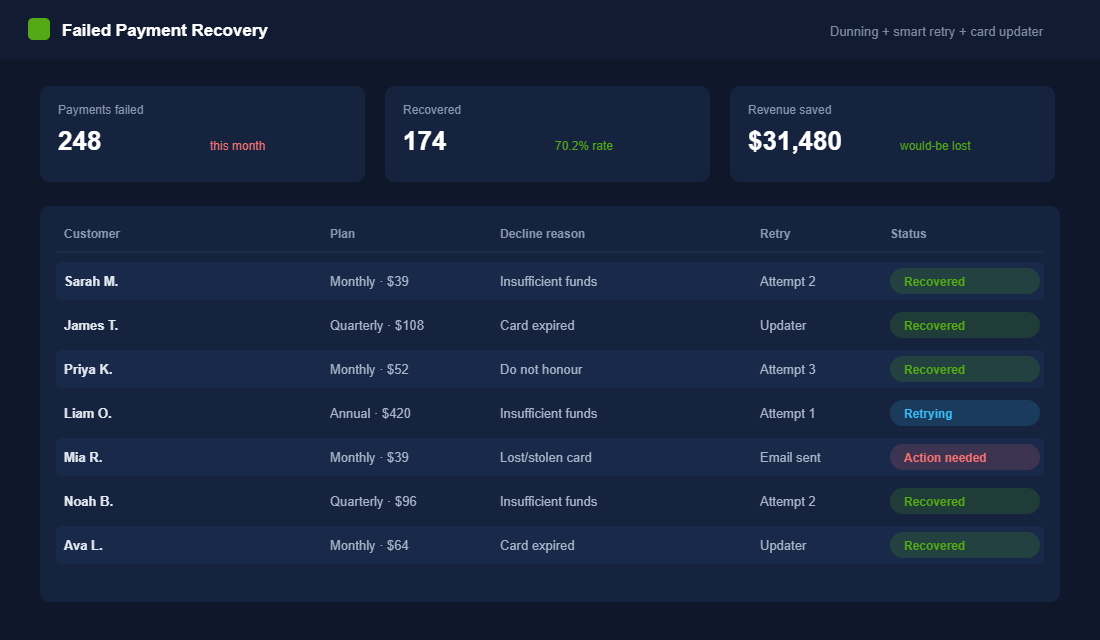Select the Revenue saved value $31,480
Screen dimensions: 1100x640
(794, 141)
